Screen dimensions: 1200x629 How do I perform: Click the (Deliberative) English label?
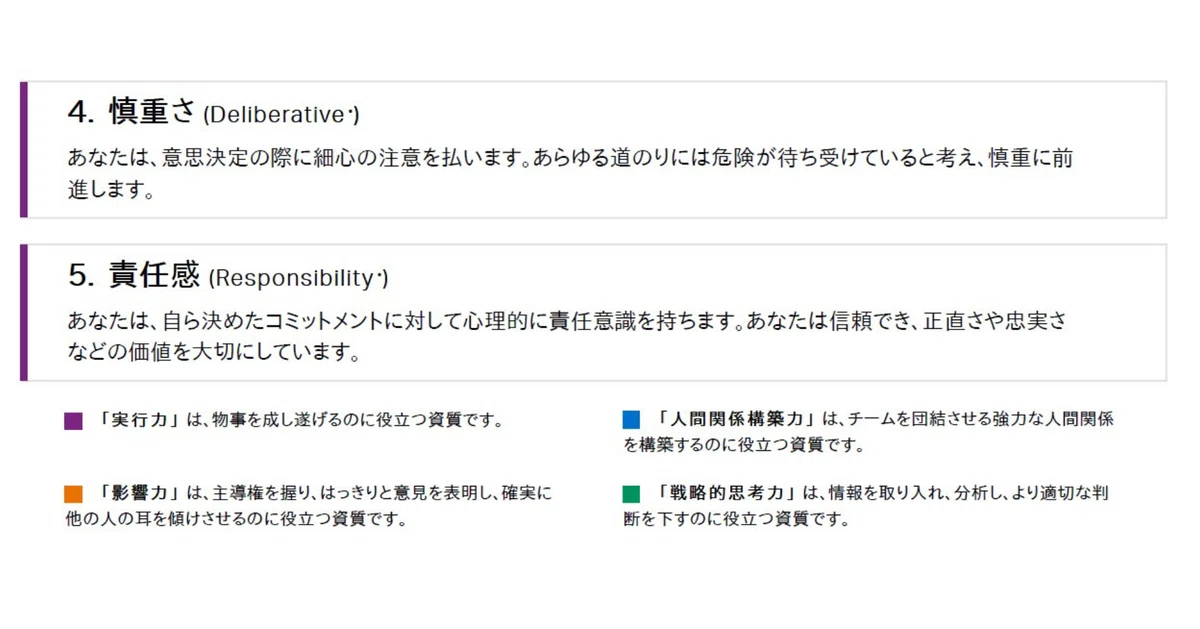click(x=281, y=115)
